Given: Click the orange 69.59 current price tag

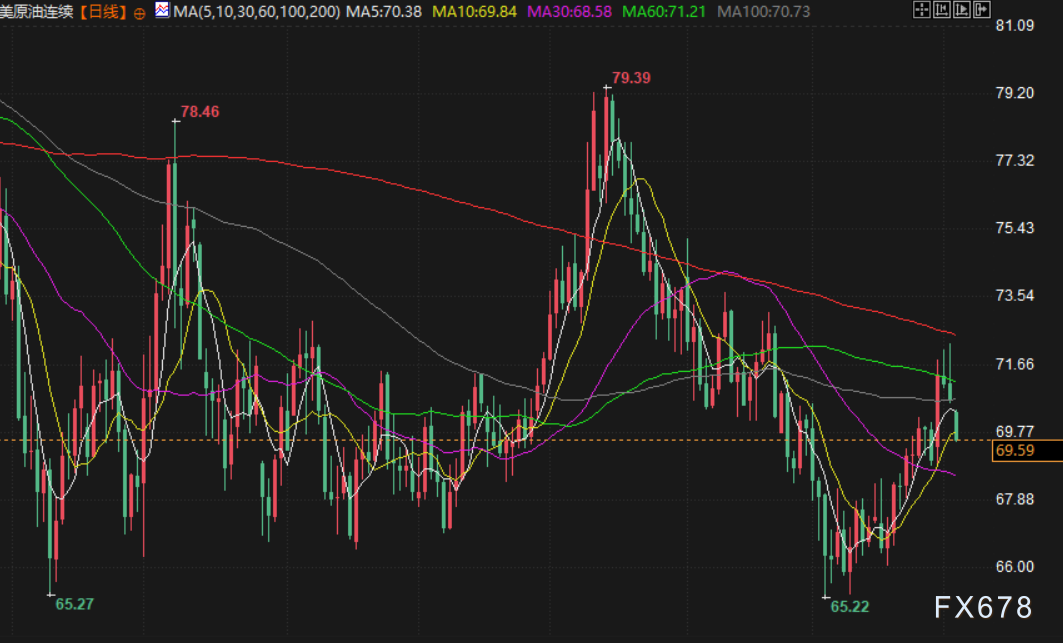Looking at the screenshot, I should 1014,451.
